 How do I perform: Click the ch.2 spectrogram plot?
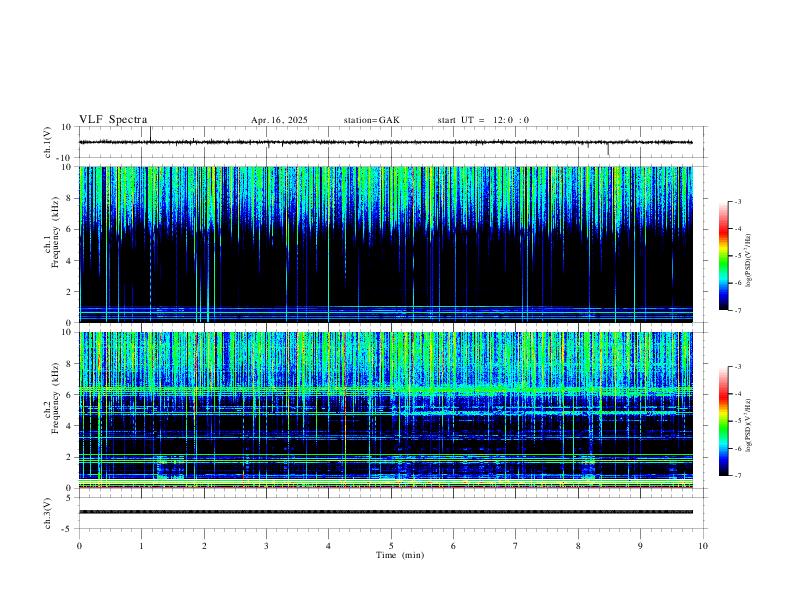coord(386,410)
